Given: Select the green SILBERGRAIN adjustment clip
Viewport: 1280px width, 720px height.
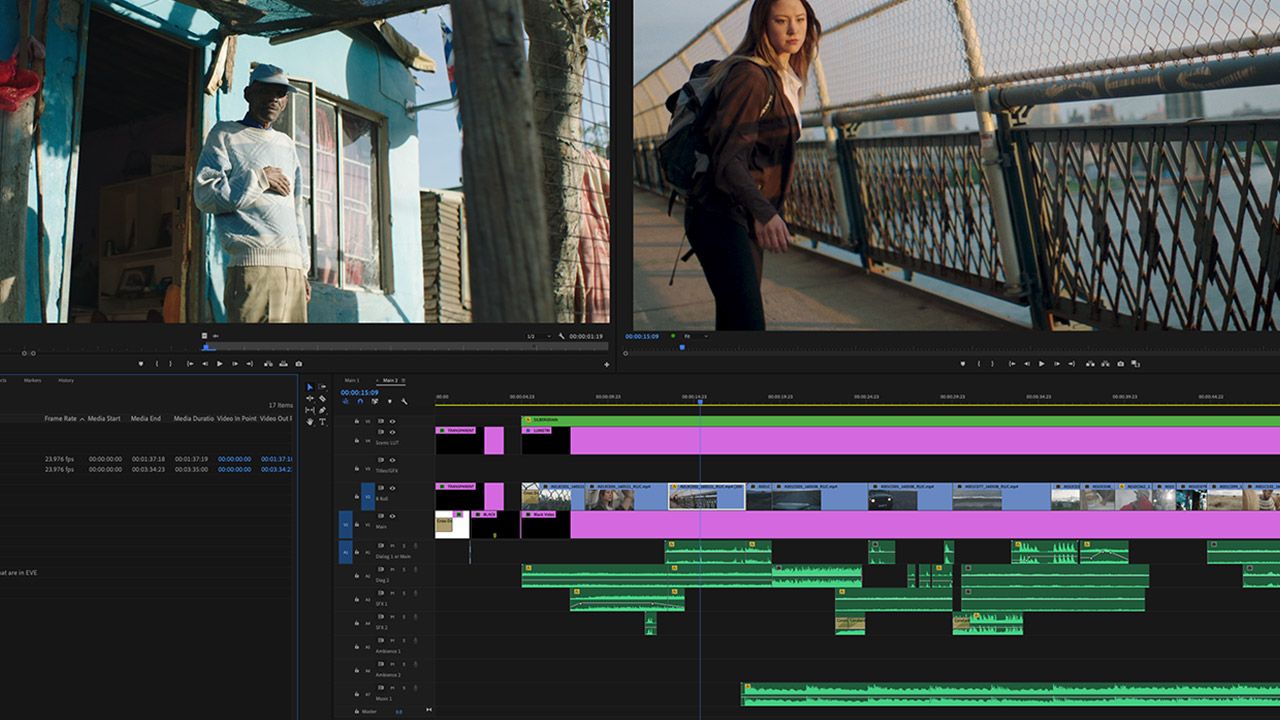Looking at the screenshot, I should (x=900, y=420).
